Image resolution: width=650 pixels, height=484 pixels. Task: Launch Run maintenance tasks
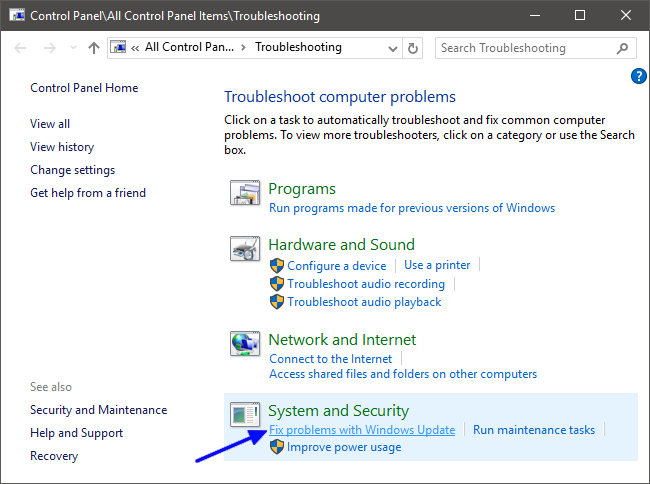click(x=534, y=430)
